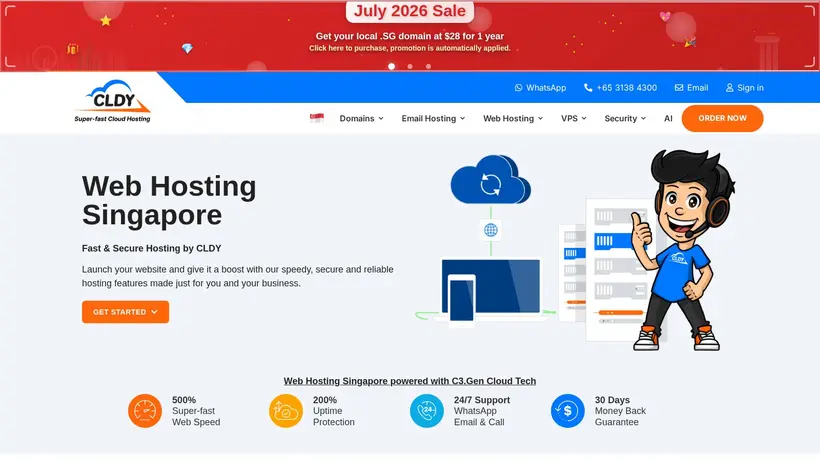Click the user Sign in icon

pos(730,88)
